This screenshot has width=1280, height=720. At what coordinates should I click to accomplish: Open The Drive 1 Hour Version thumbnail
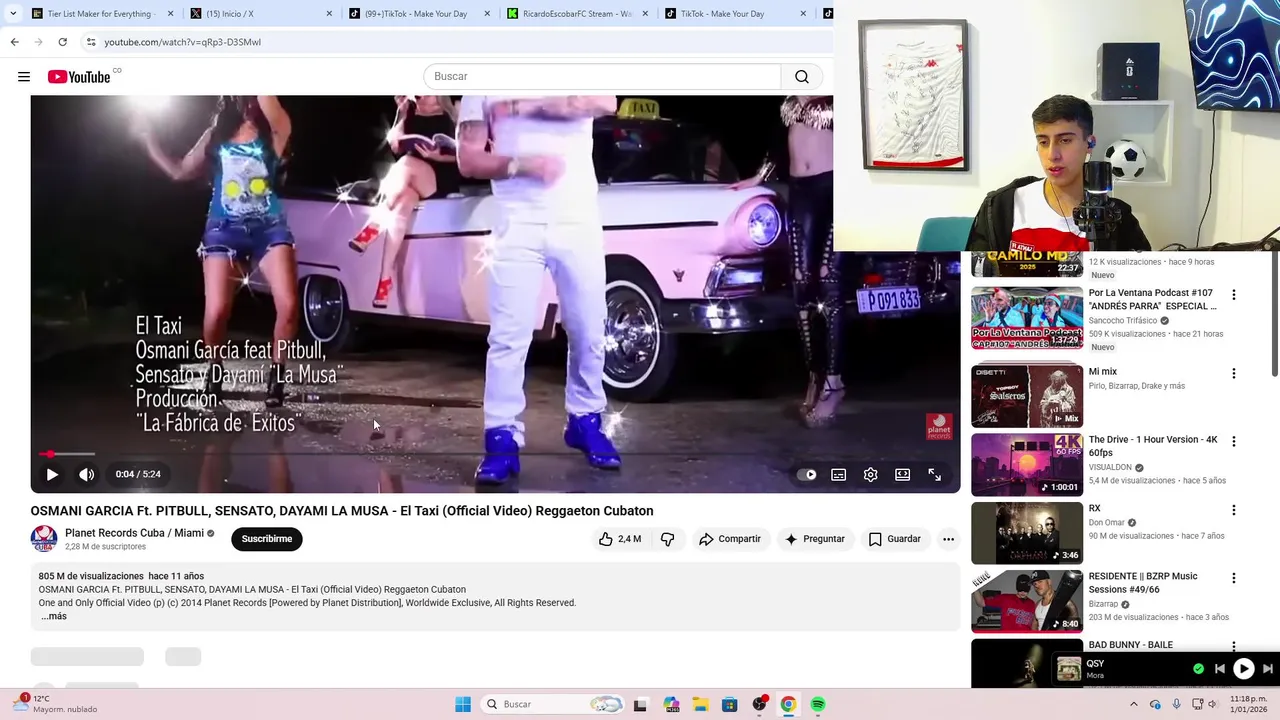click(x=1027, y=464)
